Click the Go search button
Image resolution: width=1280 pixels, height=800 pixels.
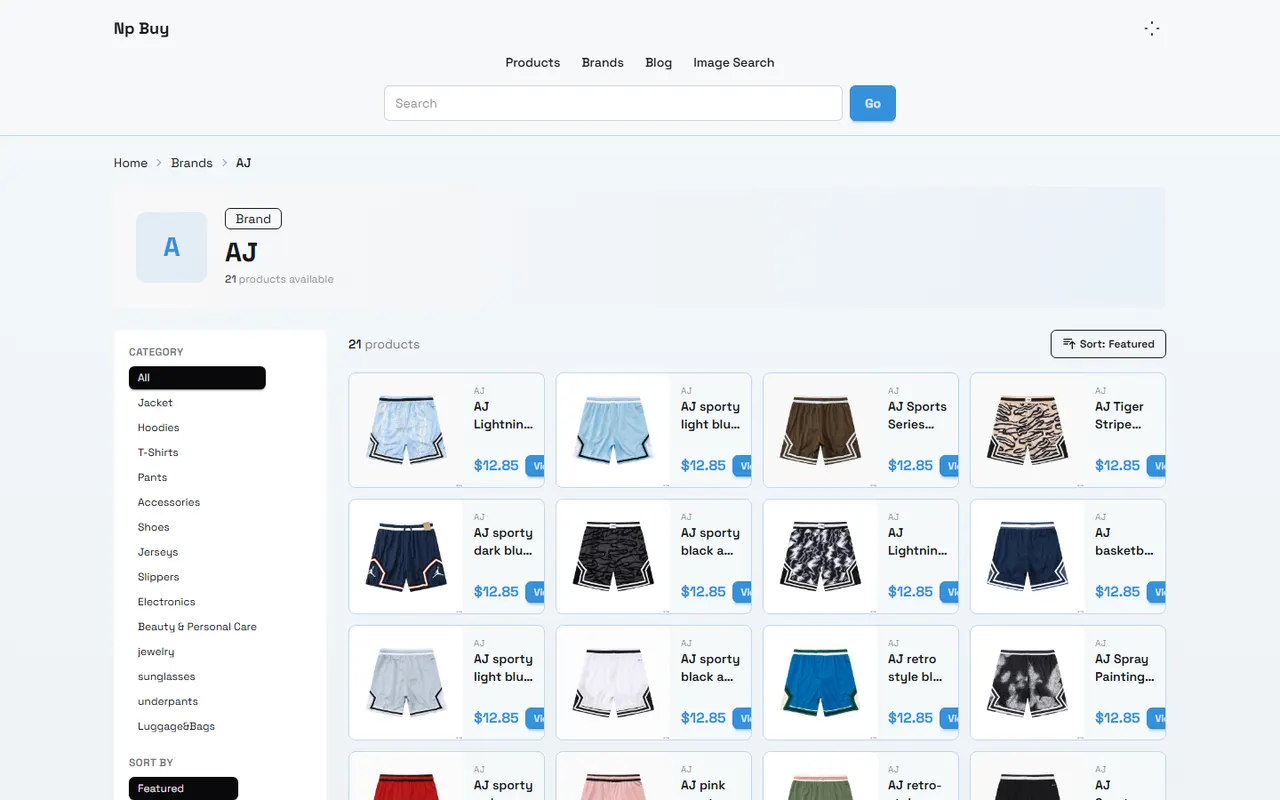pos(873,103)
